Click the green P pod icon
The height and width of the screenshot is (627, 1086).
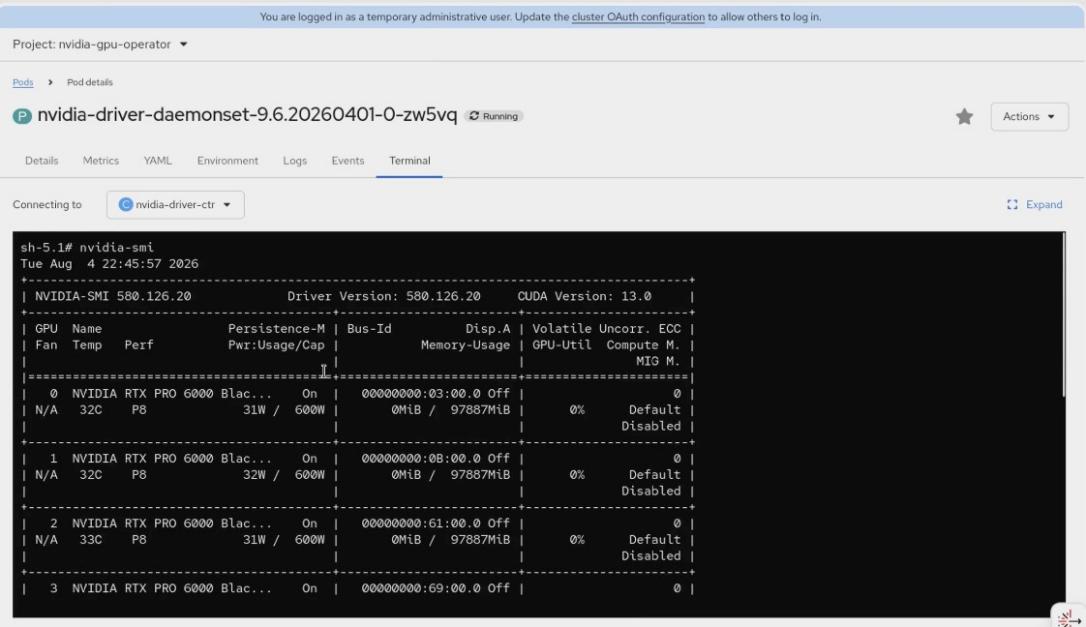[22, 116]
